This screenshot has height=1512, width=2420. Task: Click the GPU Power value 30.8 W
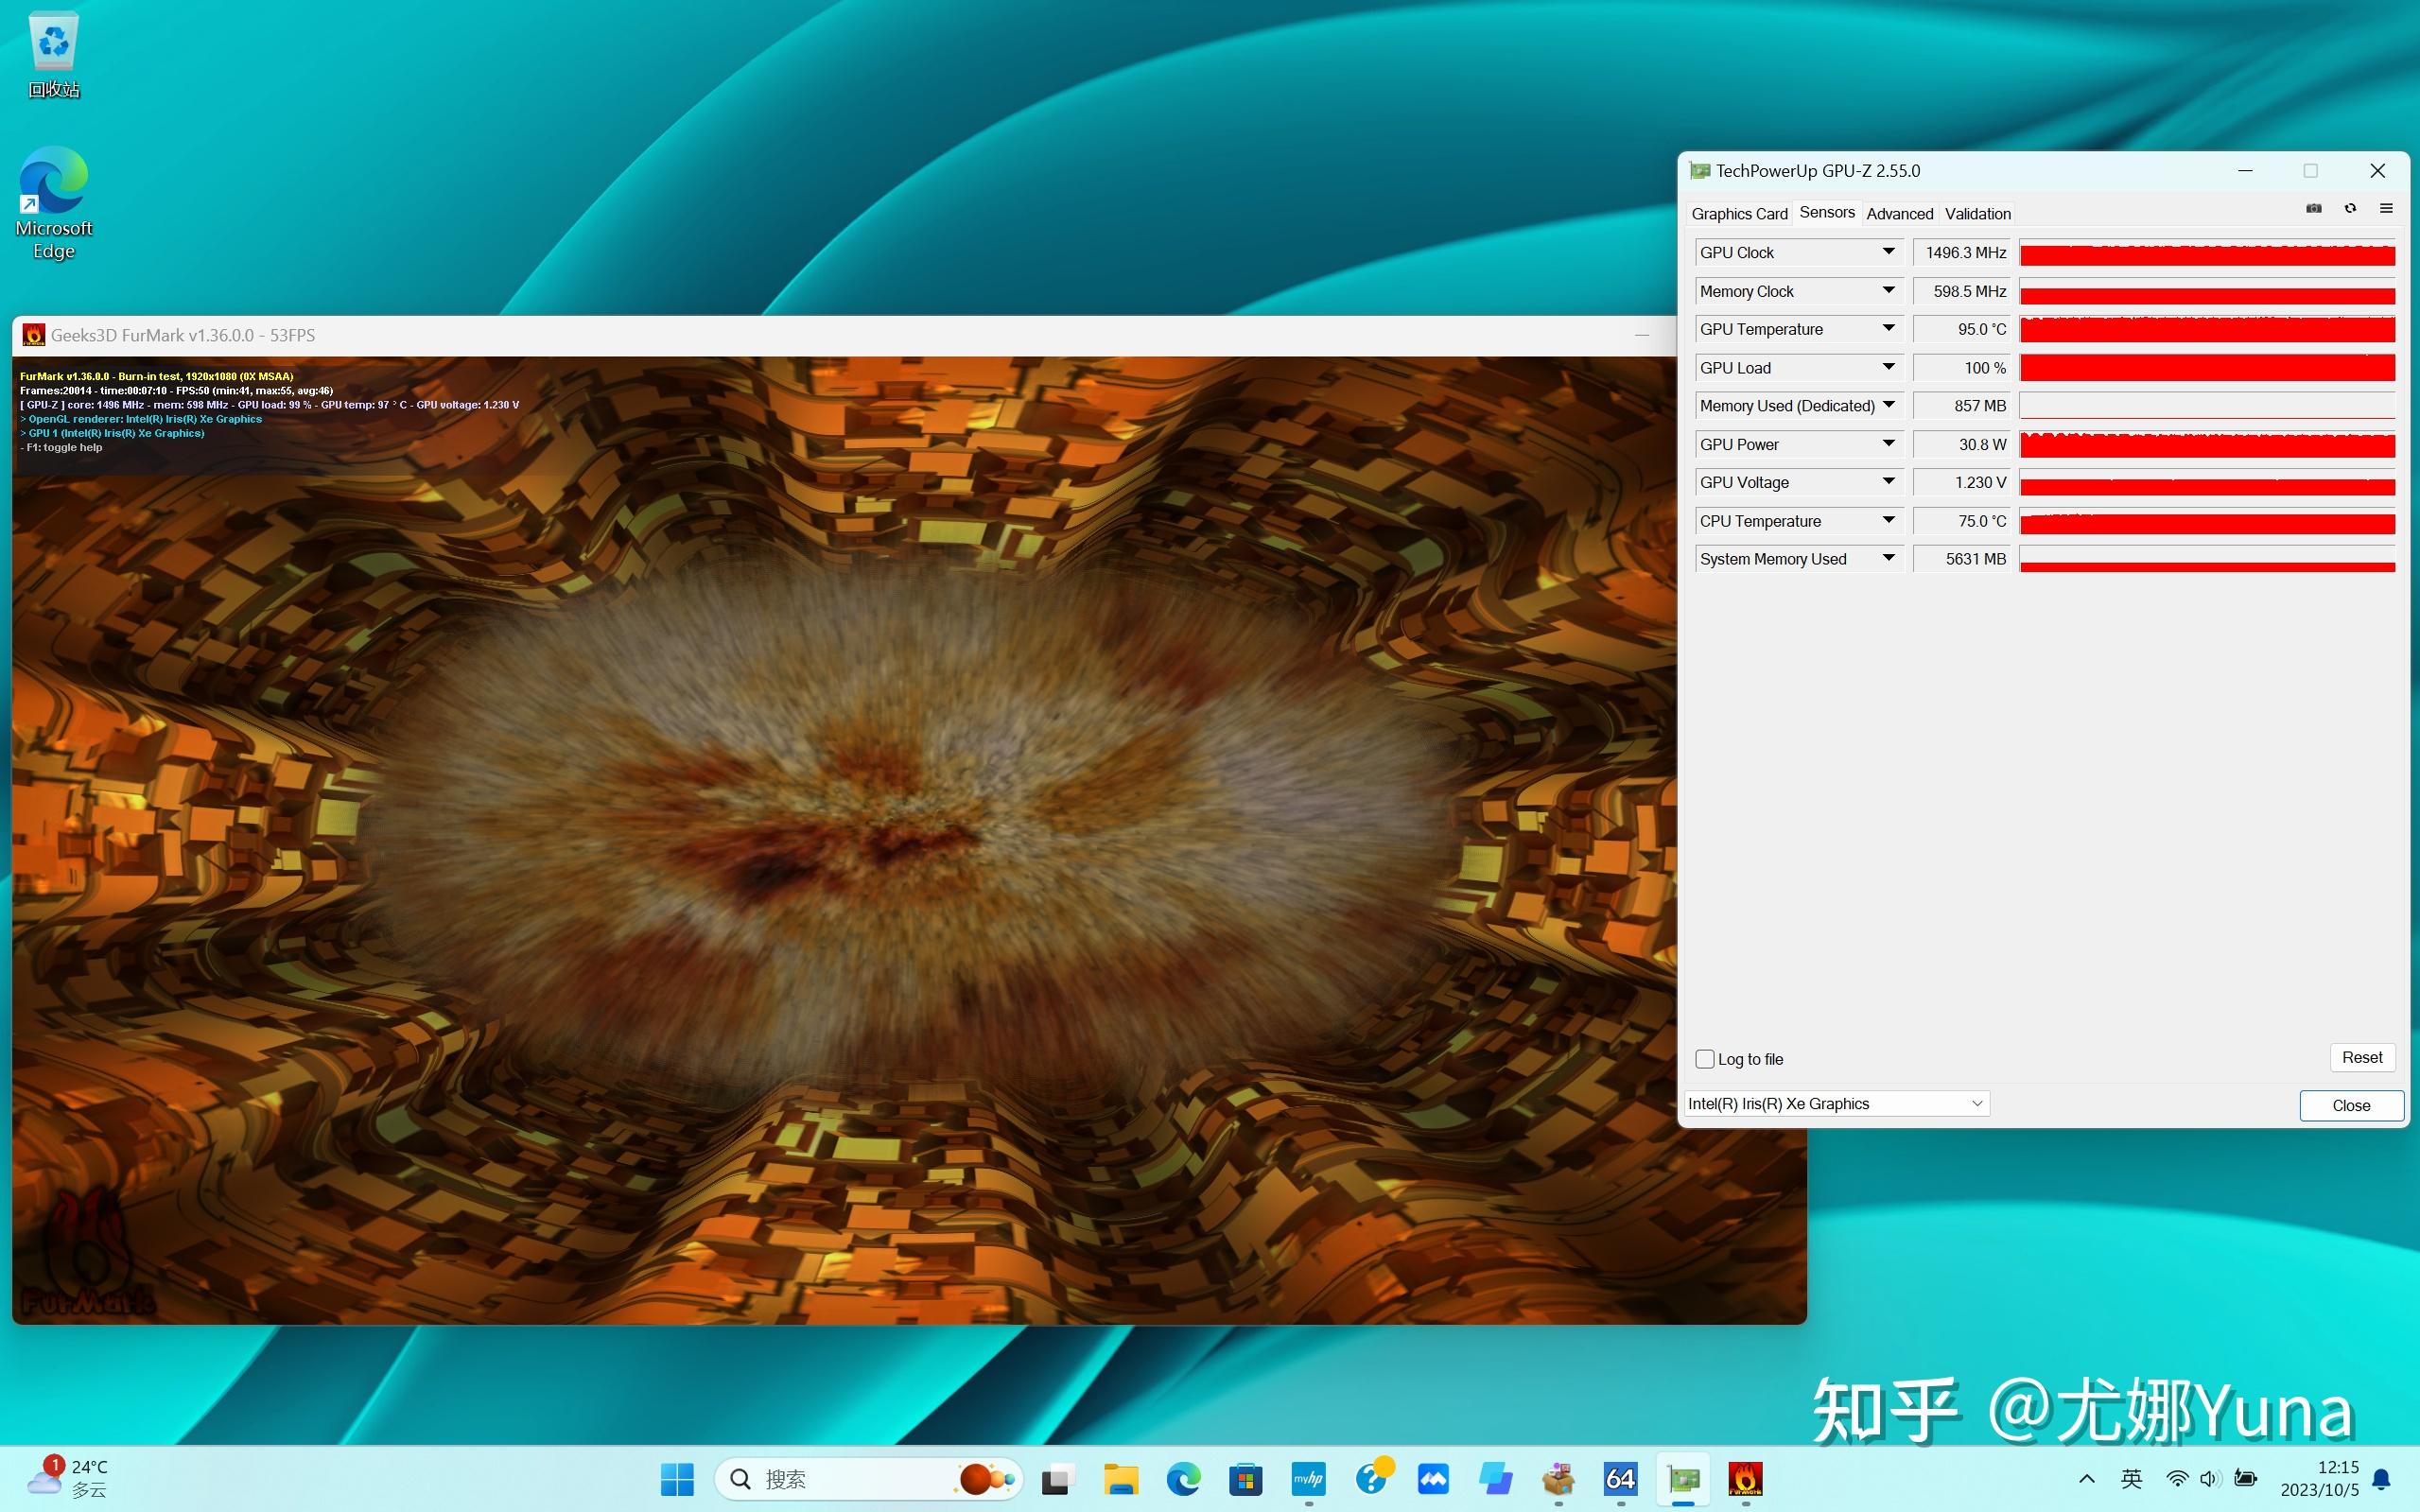[1962, 444]
